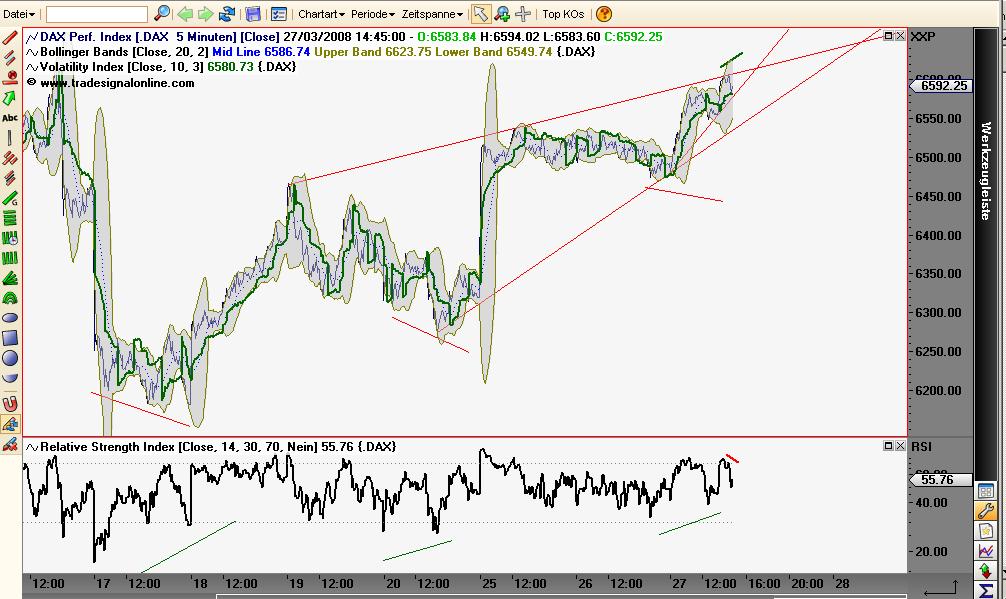Select the green fan lines tool
Viewport: 1006px width, 599px height.
pos(10,278)
